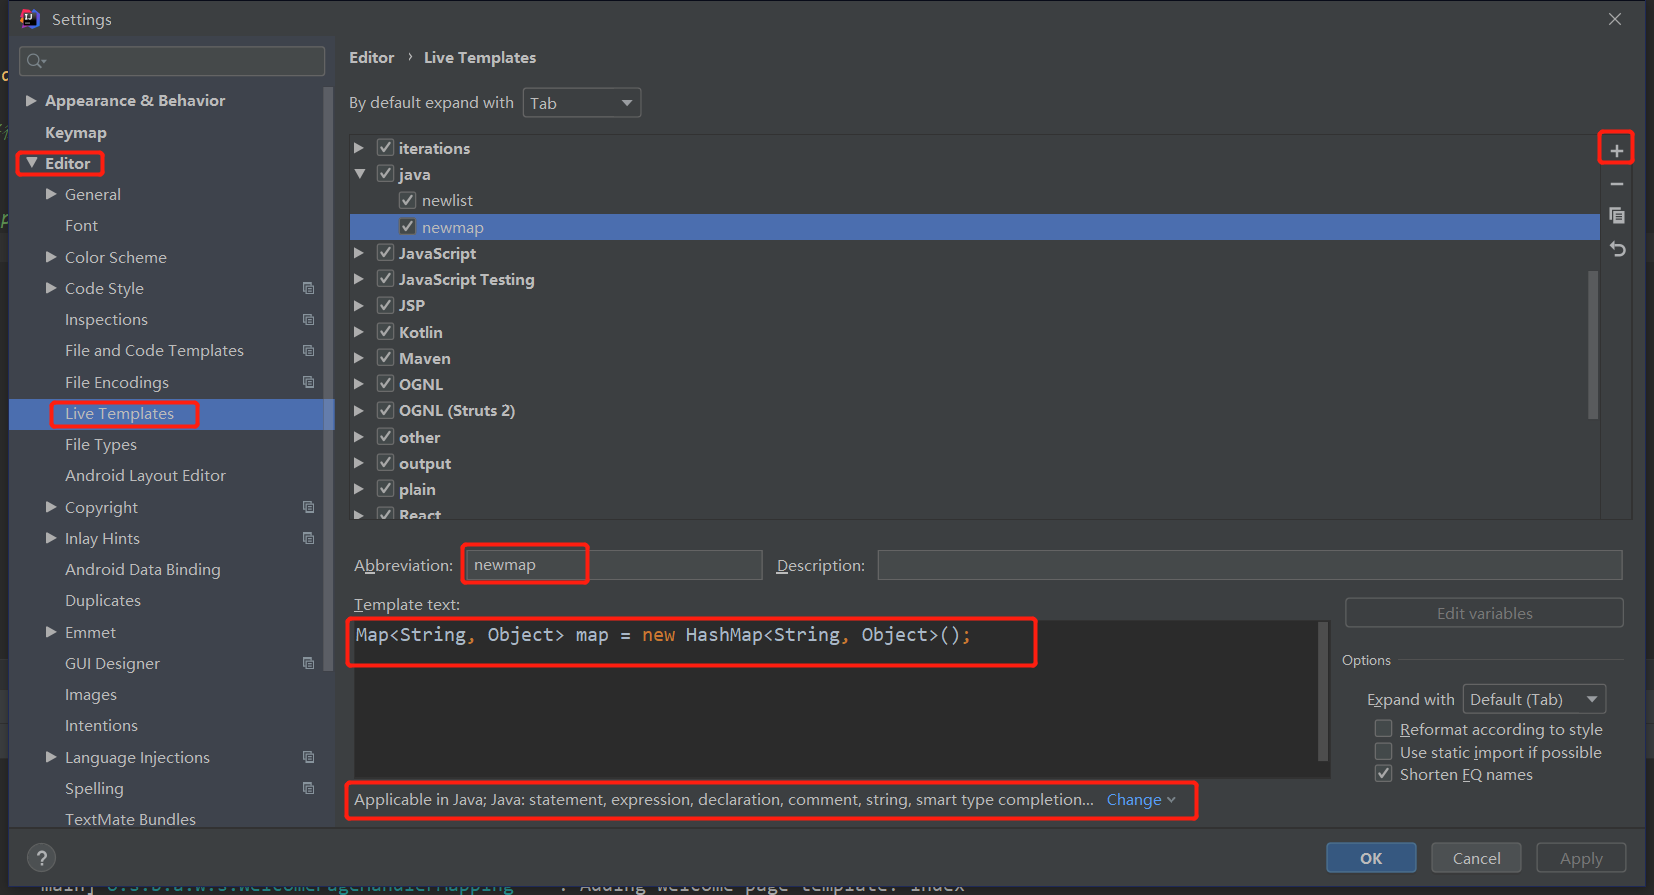Click inside the Template text editor
The image size is (1654, 895).
pyautogui.click(x=837, y=699)
